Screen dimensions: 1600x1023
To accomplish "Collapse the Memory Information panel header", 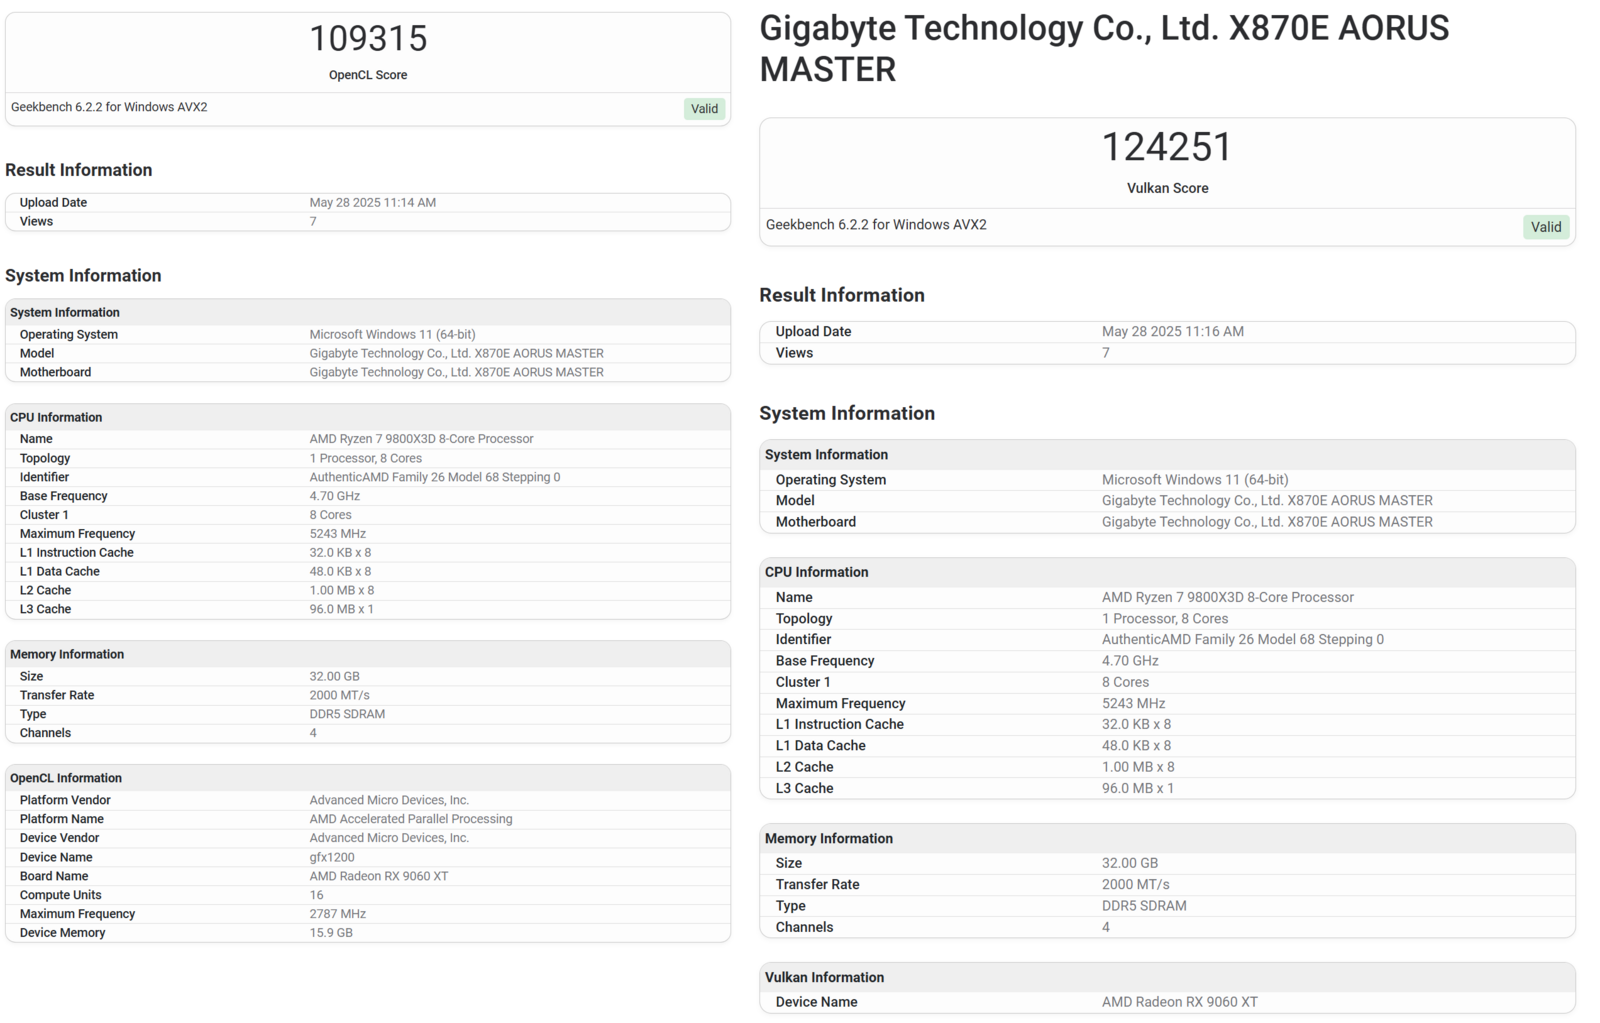I will 66,654.
